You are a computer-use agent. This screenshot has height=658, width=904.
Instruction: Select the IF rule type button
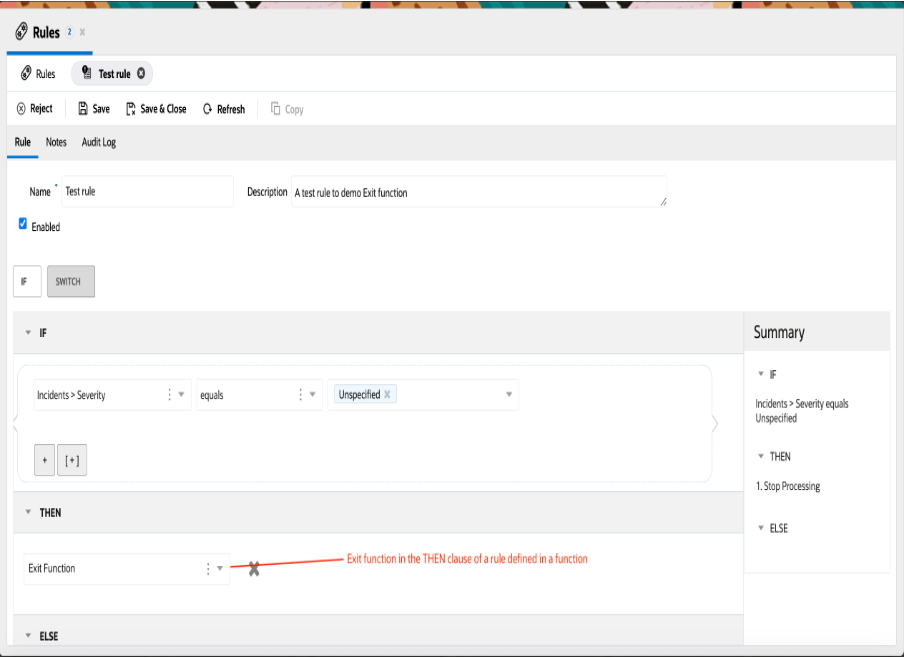pos(27,281)
